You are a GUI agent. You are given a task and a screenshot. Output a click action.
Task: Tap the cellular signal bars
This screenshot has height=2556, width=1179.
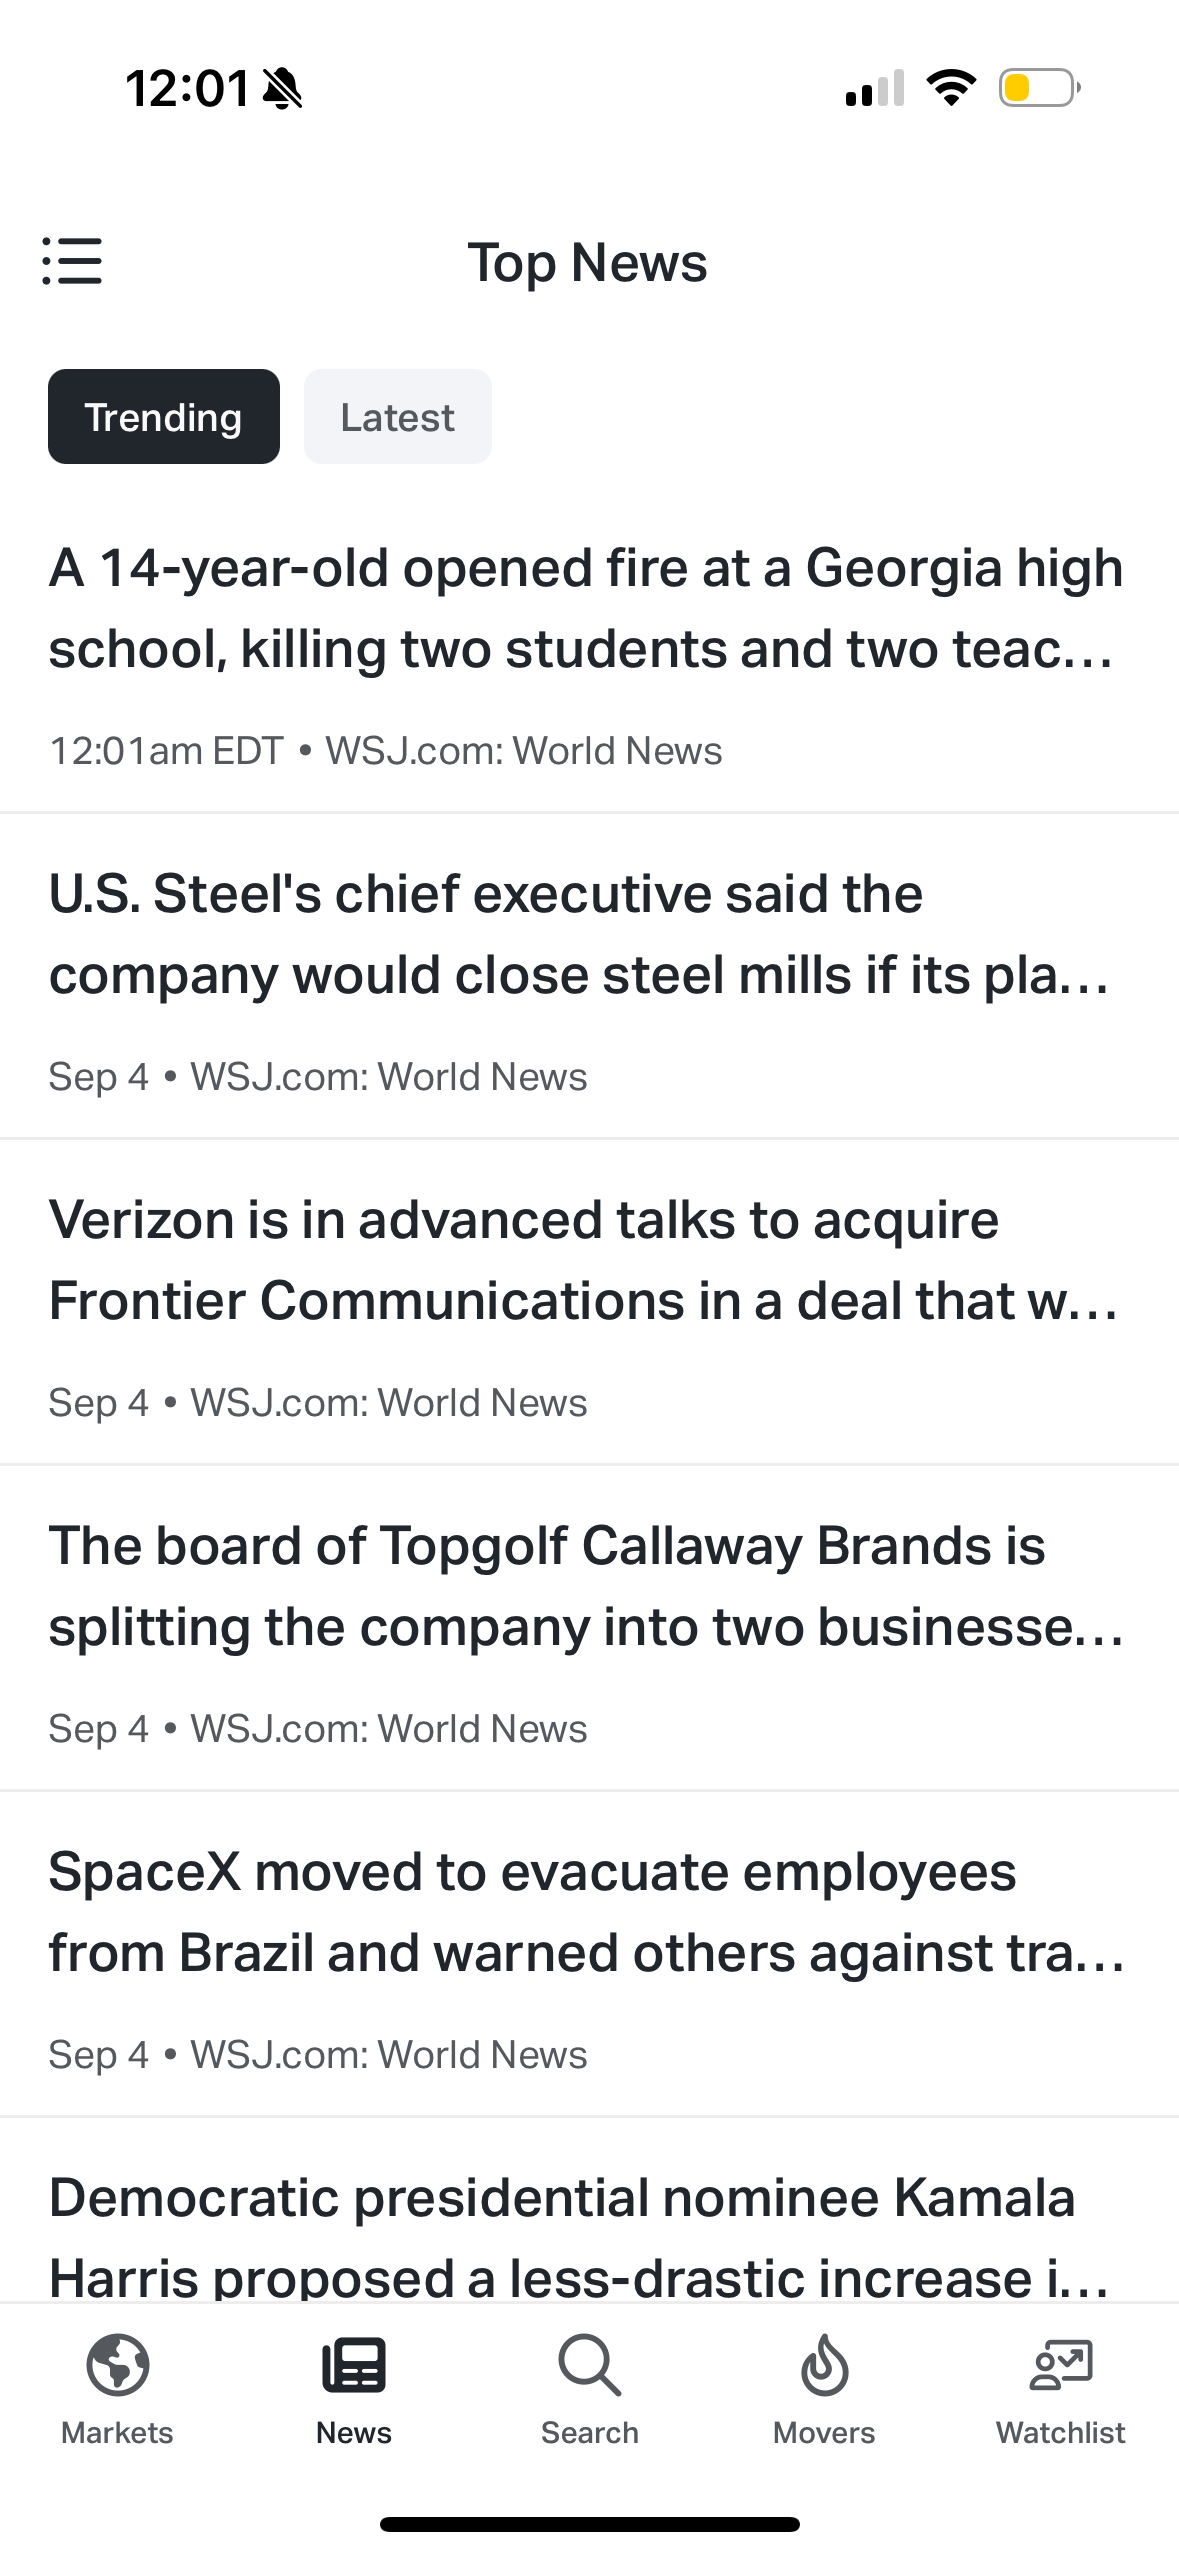[875, 88]
